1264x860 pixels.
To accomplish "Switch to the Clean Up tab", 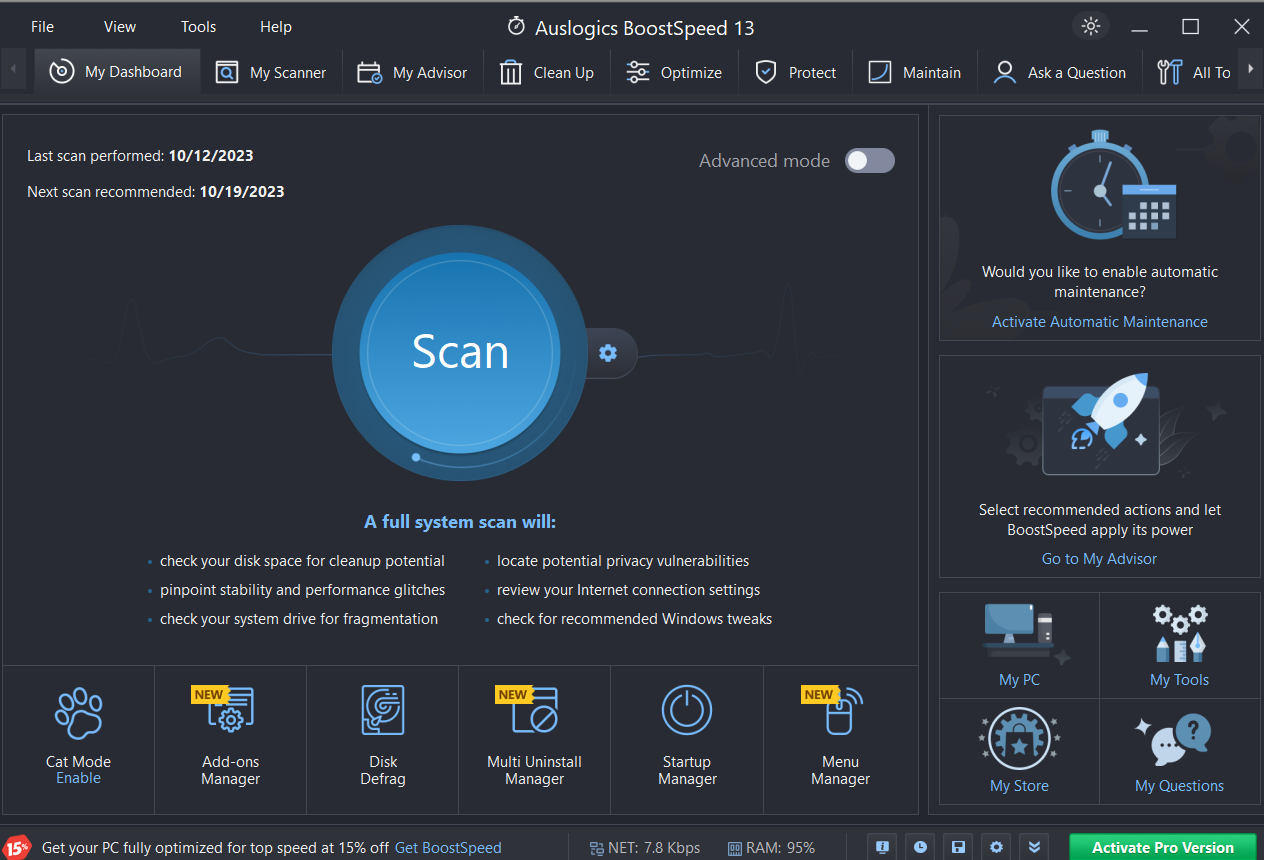I will point(547,72).
